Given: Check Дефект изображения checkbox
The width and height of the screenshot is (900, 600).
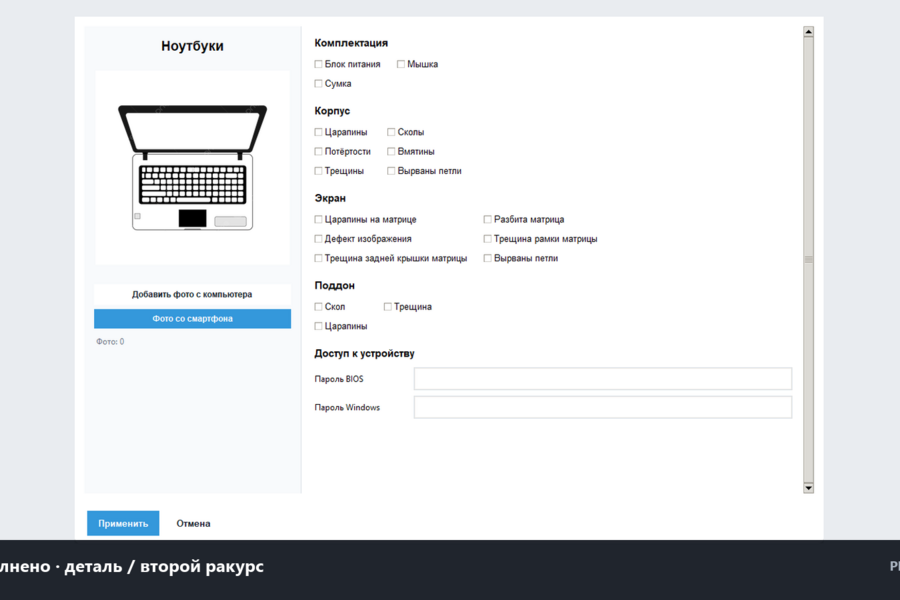Looking at the screenshot, I should (318, 239).
